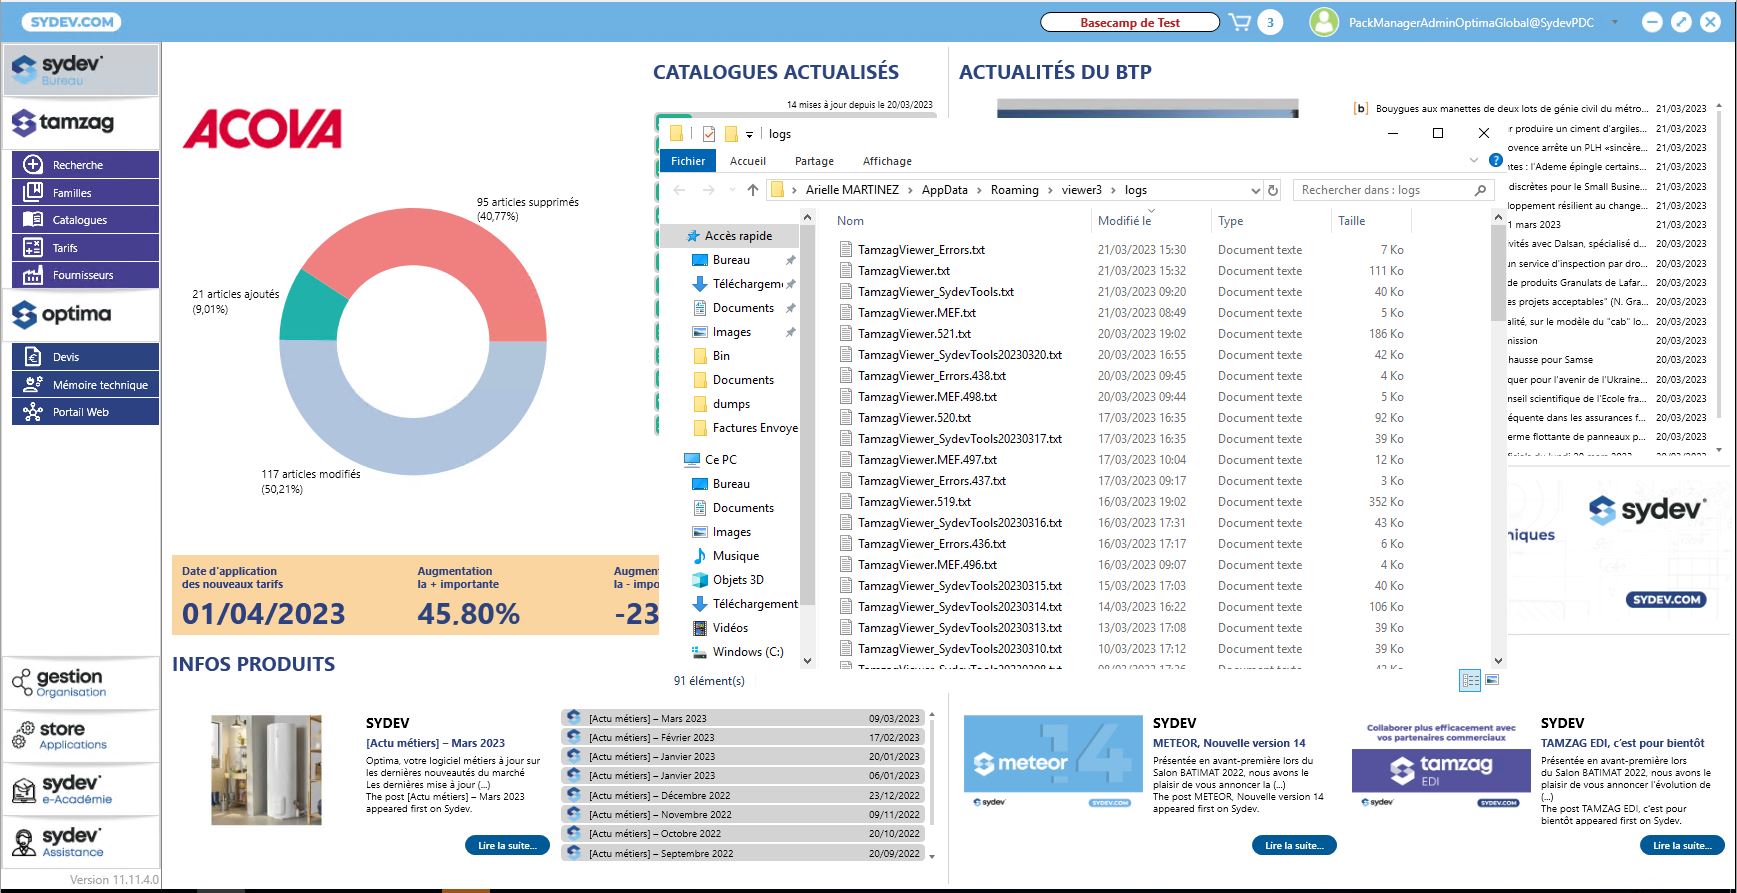Click Lire la suite under Actu métiers Mars 2023
The image size is (1737, 893).
[507, 846]
